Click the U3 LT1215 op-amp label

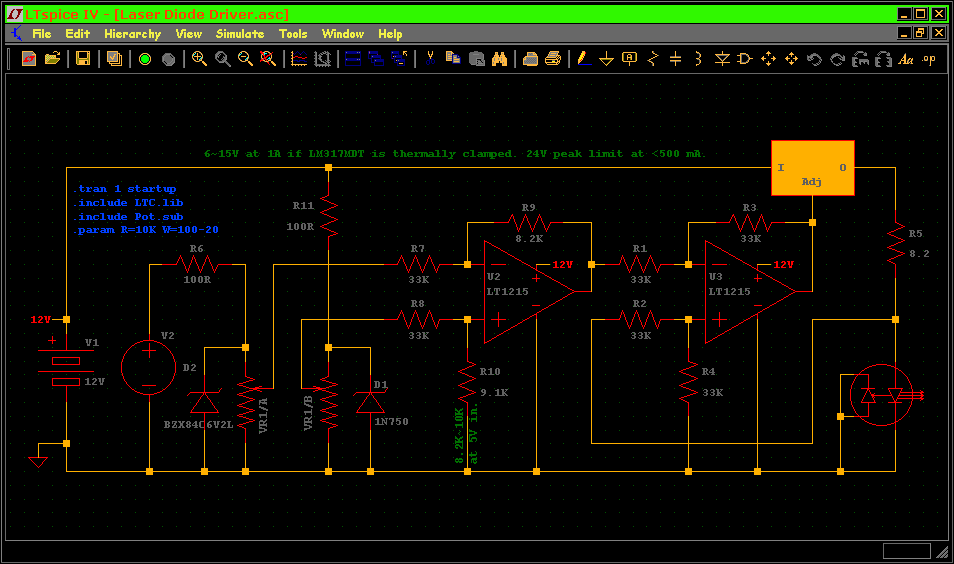(x=729, y=291)
